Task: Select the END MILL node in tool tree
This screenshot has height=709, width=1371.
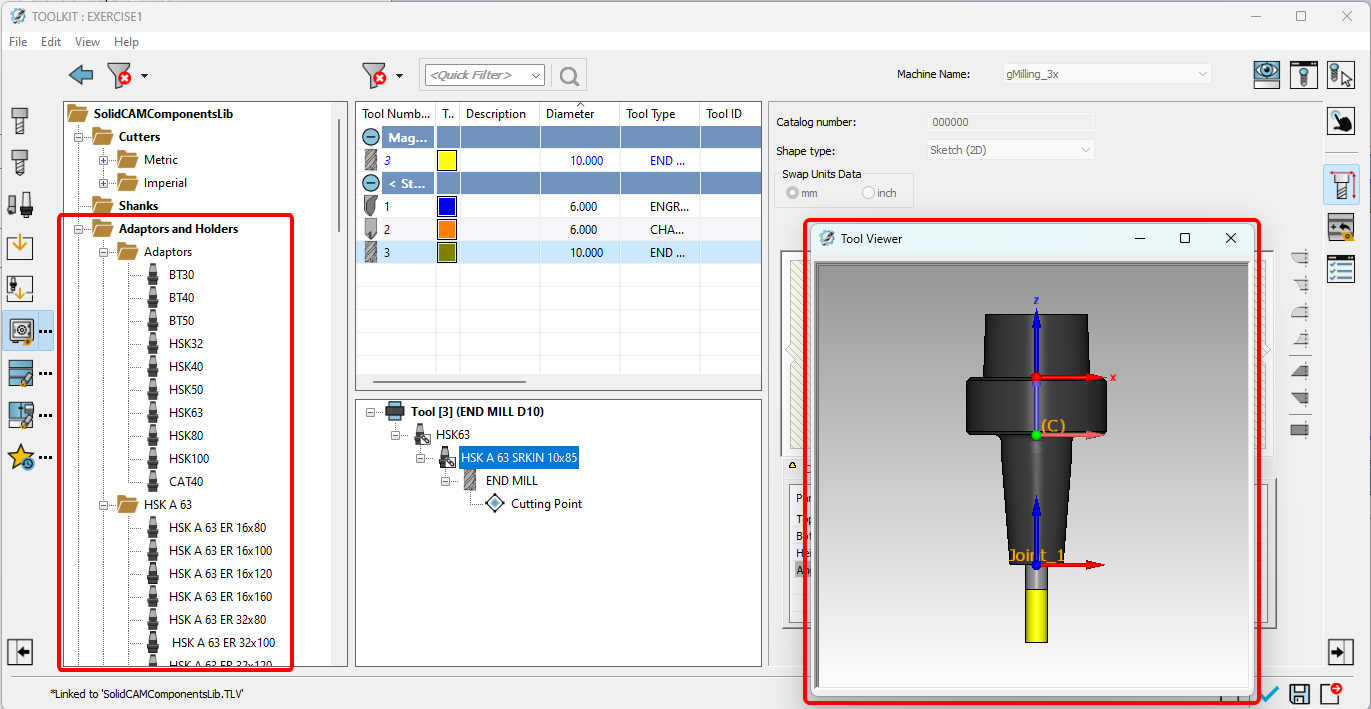Action: coord(511,481)
